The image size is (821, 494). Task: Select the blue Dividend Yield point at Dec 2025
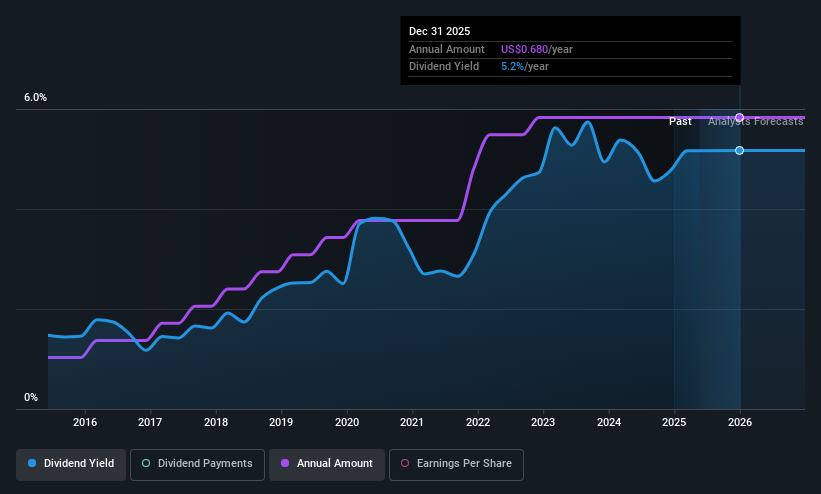(739, 150)
